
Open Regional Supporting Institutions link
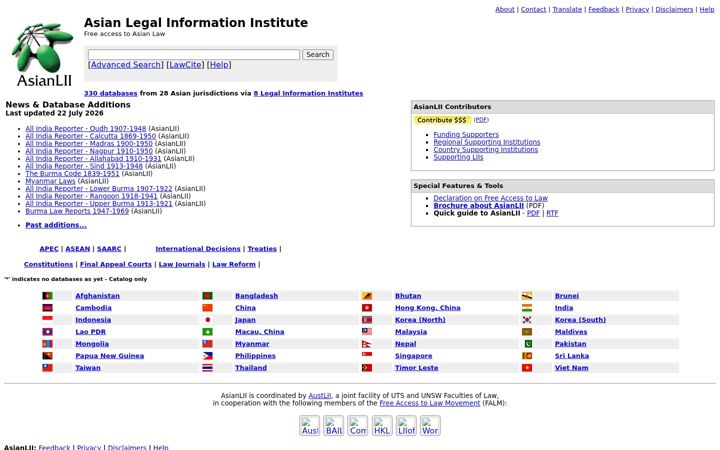coord(487,142)
